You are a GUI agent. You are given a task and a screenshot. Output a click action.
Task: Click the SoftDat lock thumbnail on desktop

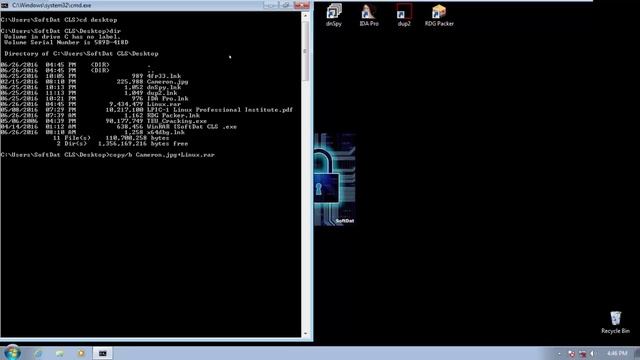point(334,179)
